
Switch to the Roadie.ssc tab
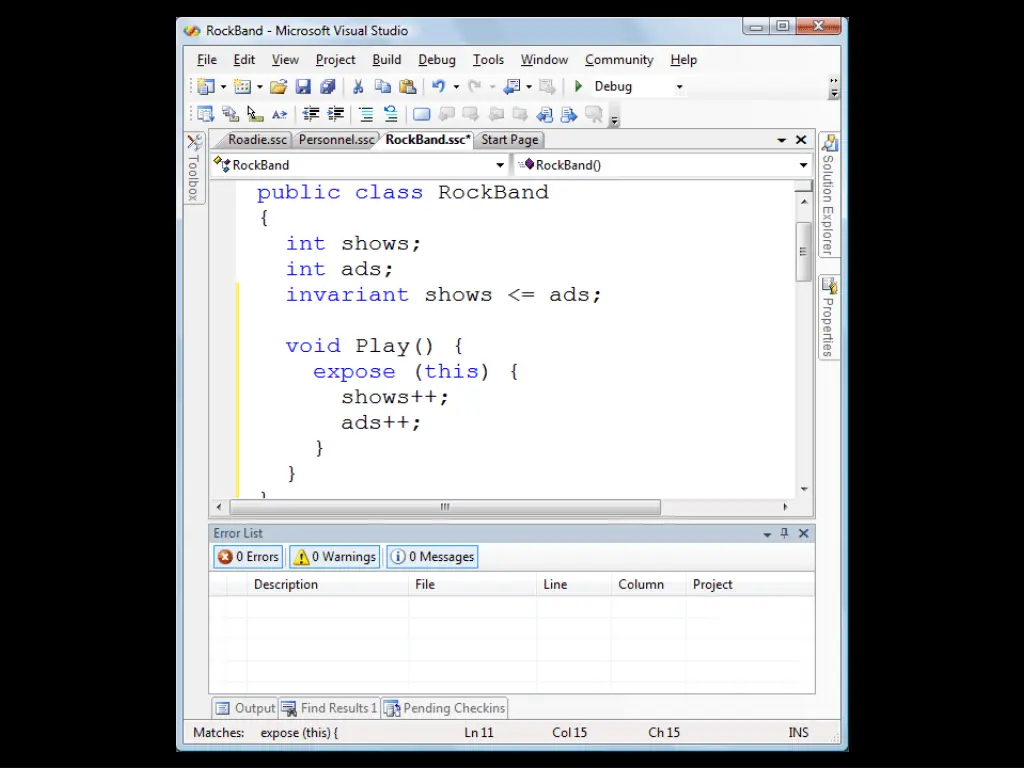click(257, 140)
